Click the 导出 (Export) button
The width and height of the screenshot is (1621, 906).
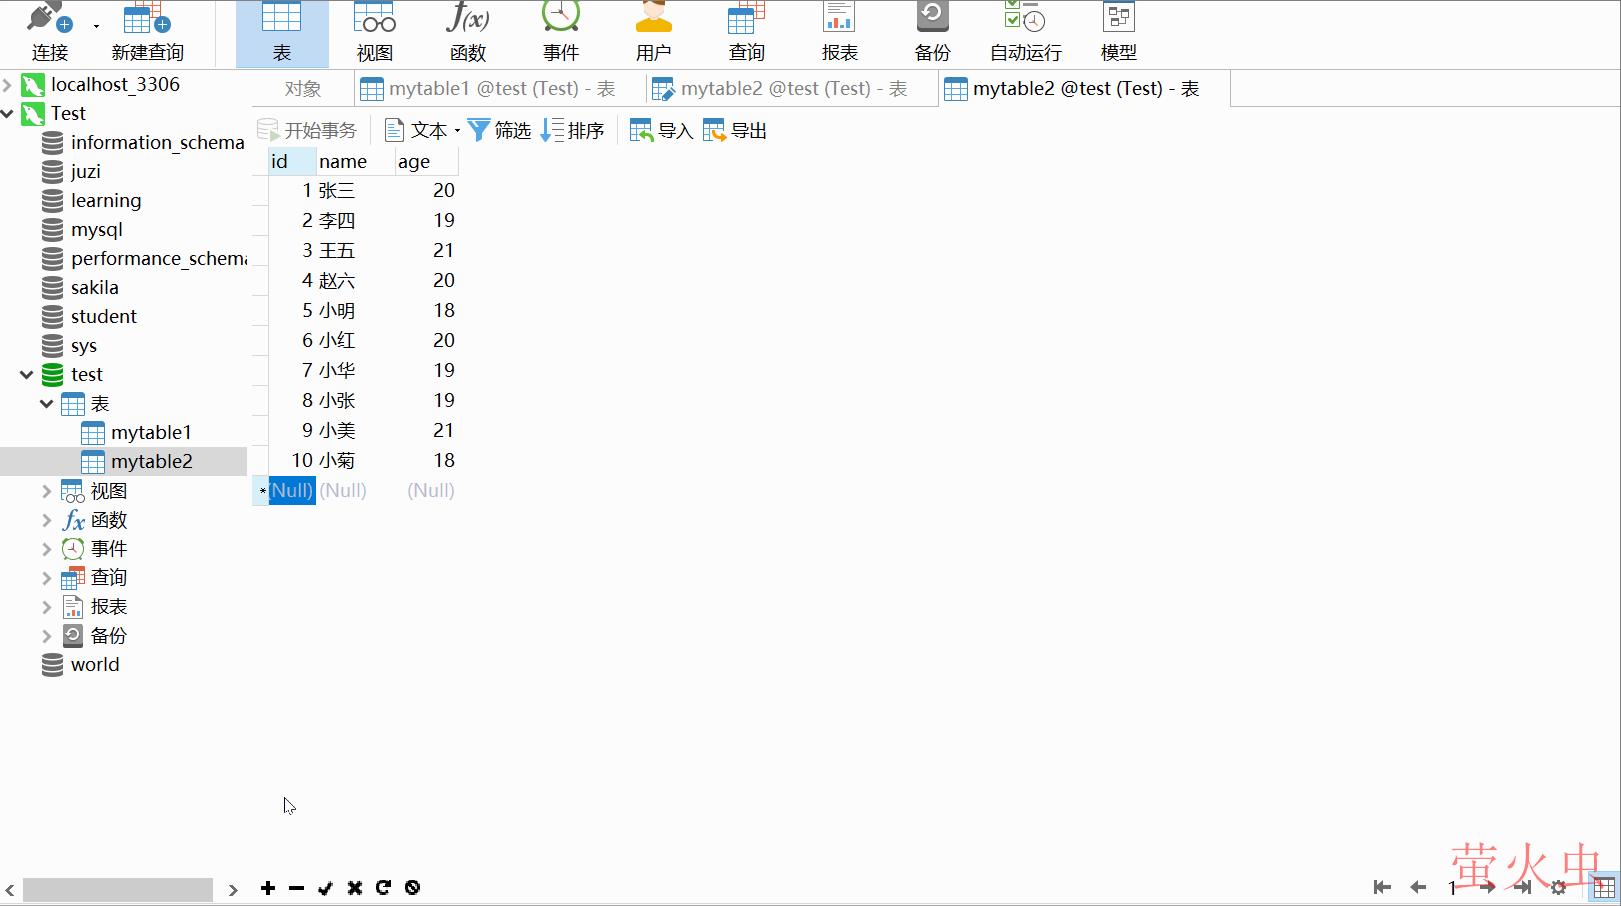coord(733,129)
